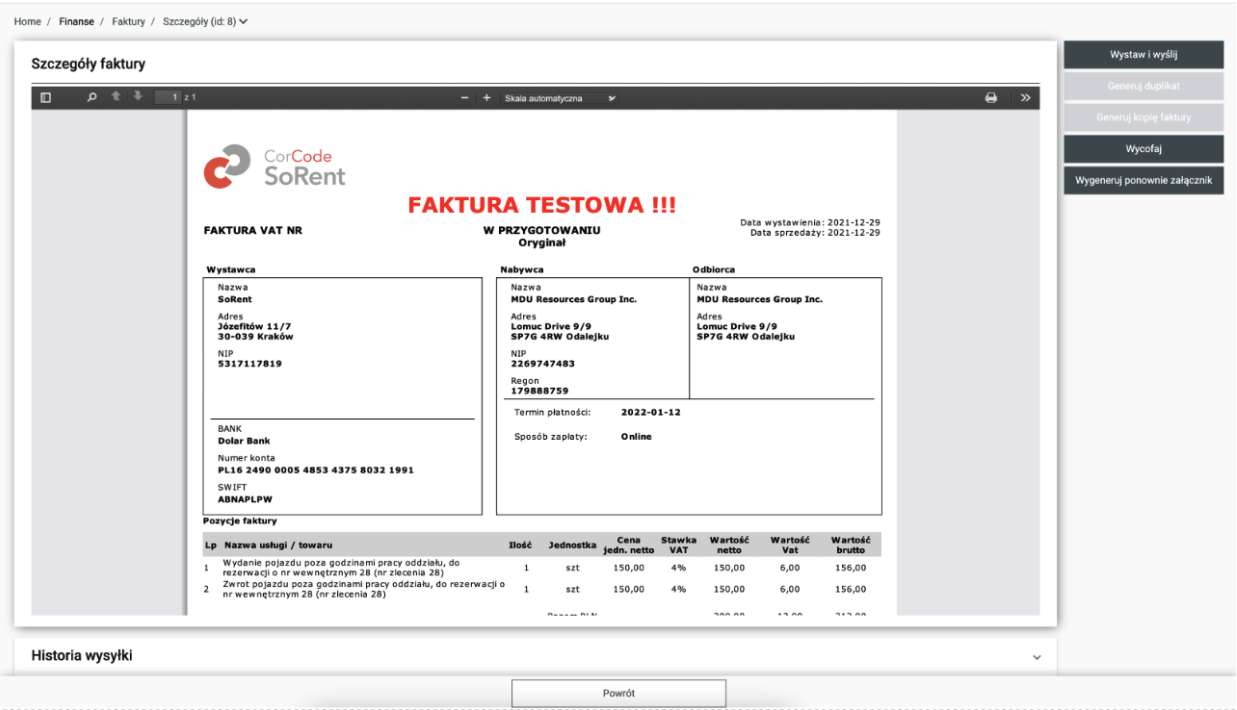Expand the Historia wysyłki section

[1036, 657]
